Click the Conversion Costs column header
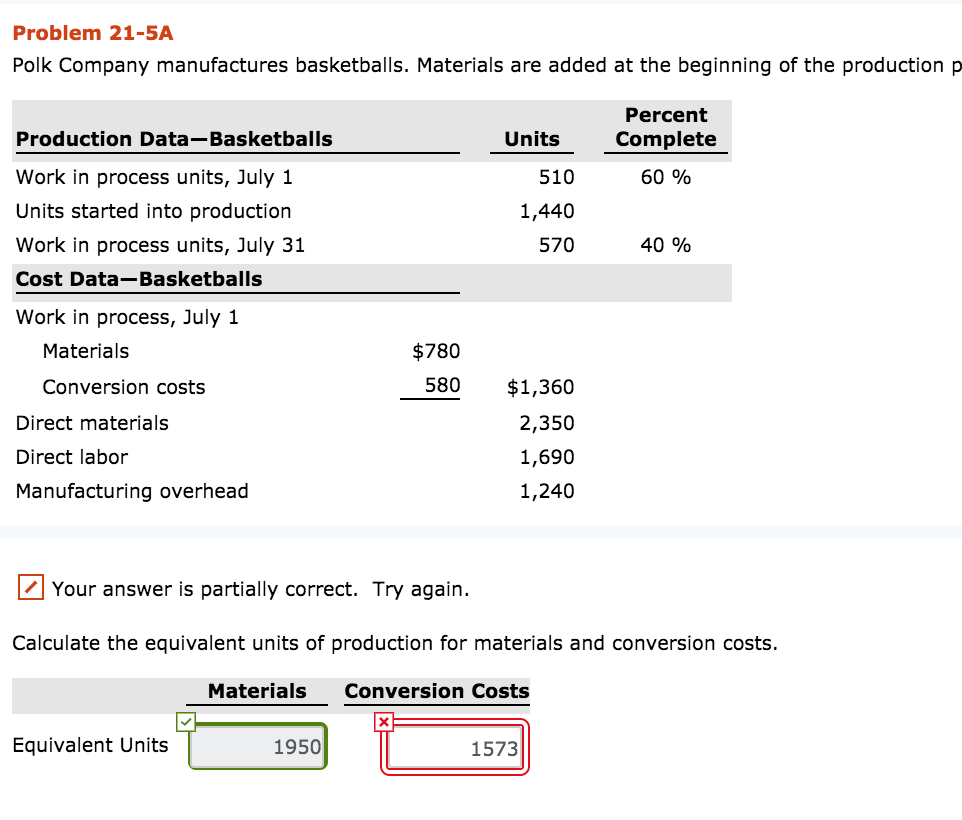This screenshot has width=962, height=820. [x=436, y=691]
